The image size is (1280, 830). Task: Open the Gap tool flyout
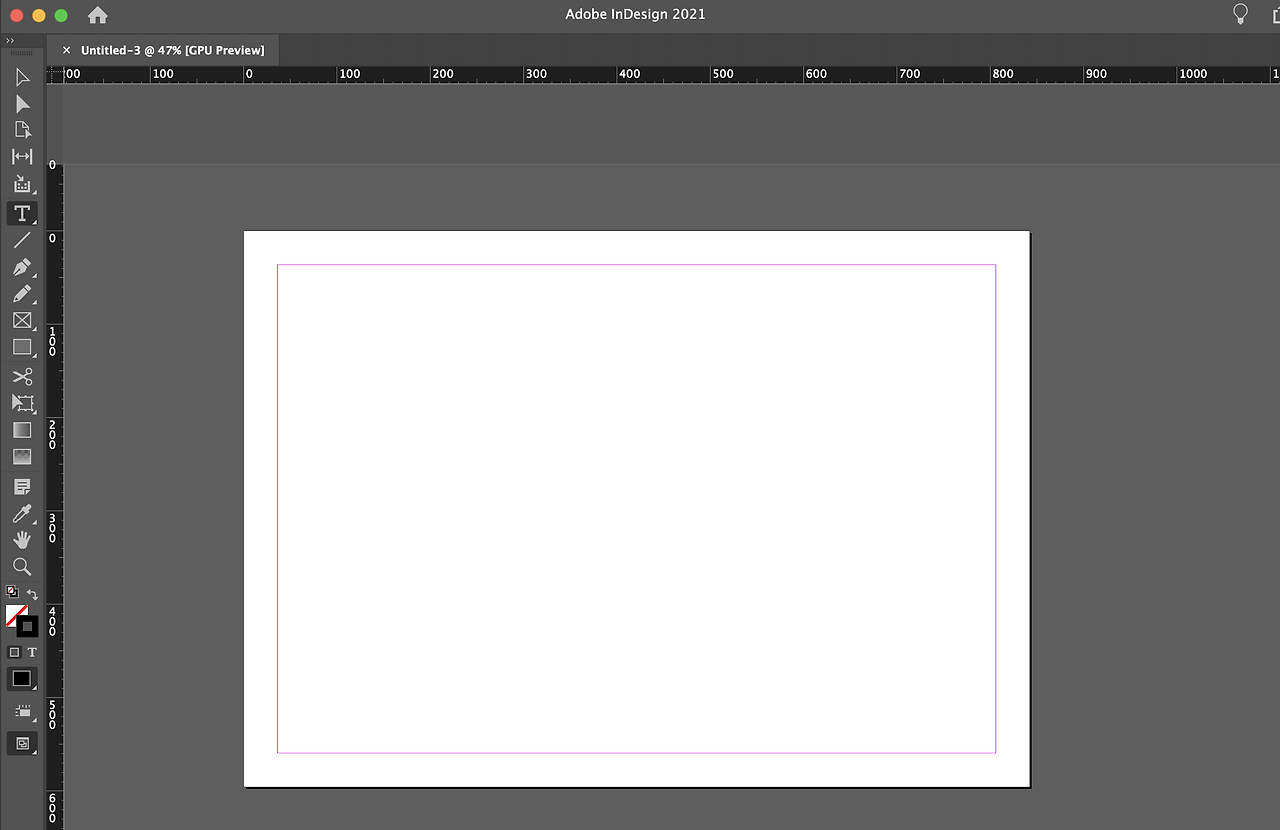[22, 156]
